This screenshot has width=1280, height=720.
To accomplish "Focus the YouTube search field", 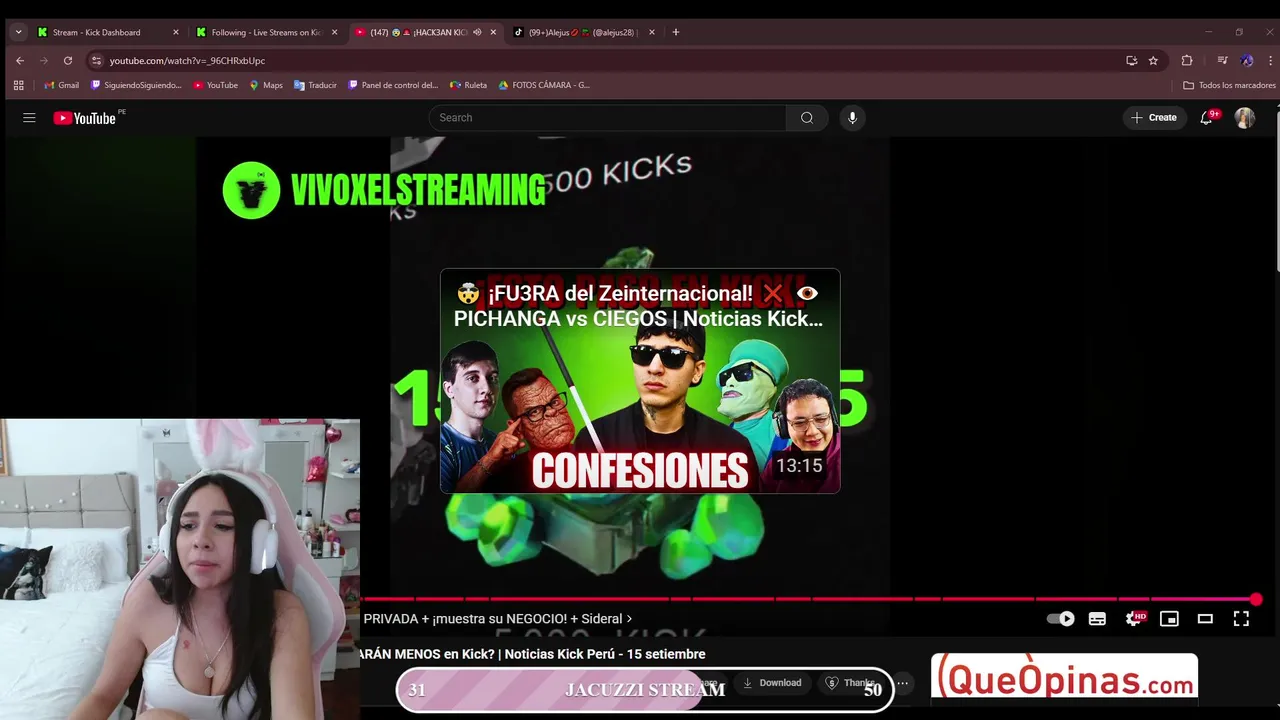I will click(x=607, y=118).
